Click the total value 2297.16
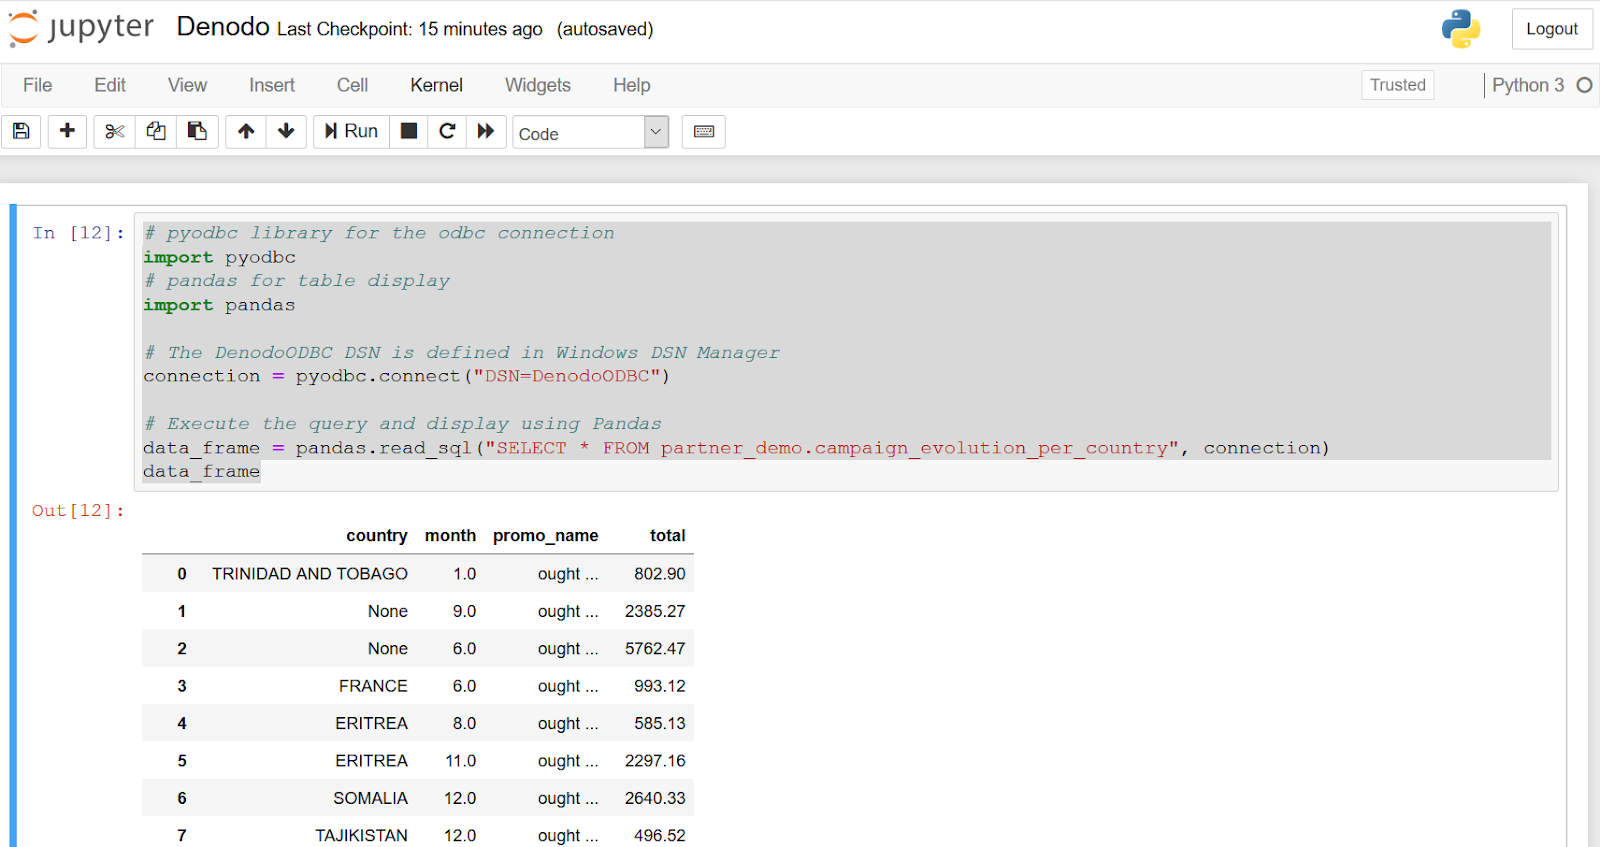The image size is (1600, 847). pyautogui.click(x=655, y=761)
